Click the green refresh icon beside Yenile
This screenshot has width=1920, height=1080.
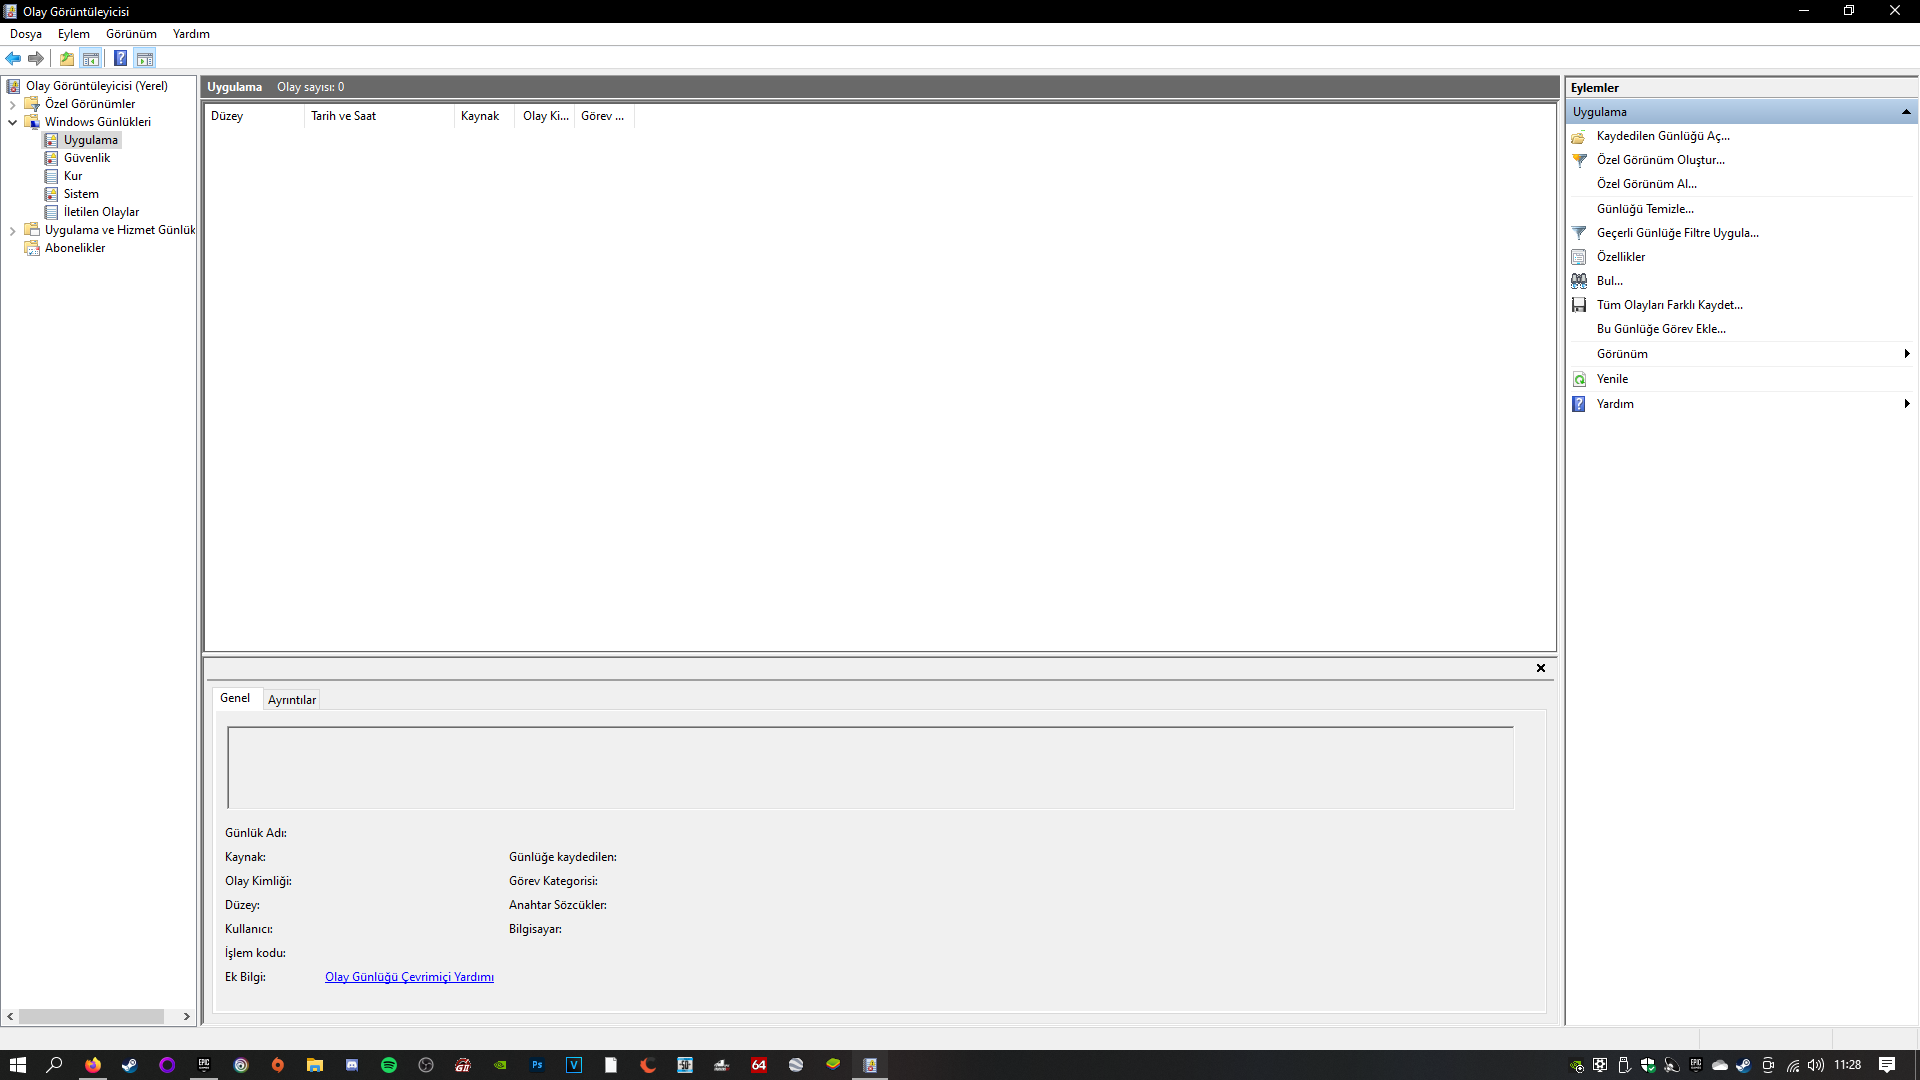tap(1579, 379)
